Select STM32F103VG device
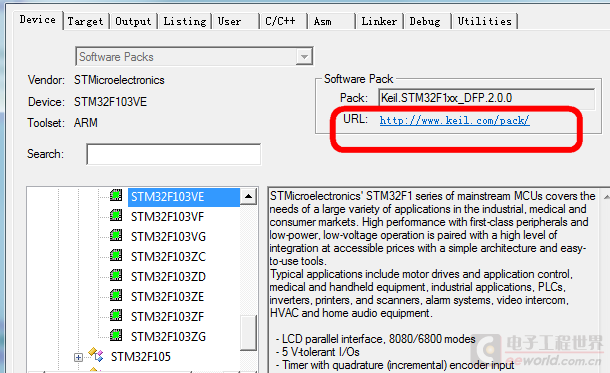 coord(168,237)
